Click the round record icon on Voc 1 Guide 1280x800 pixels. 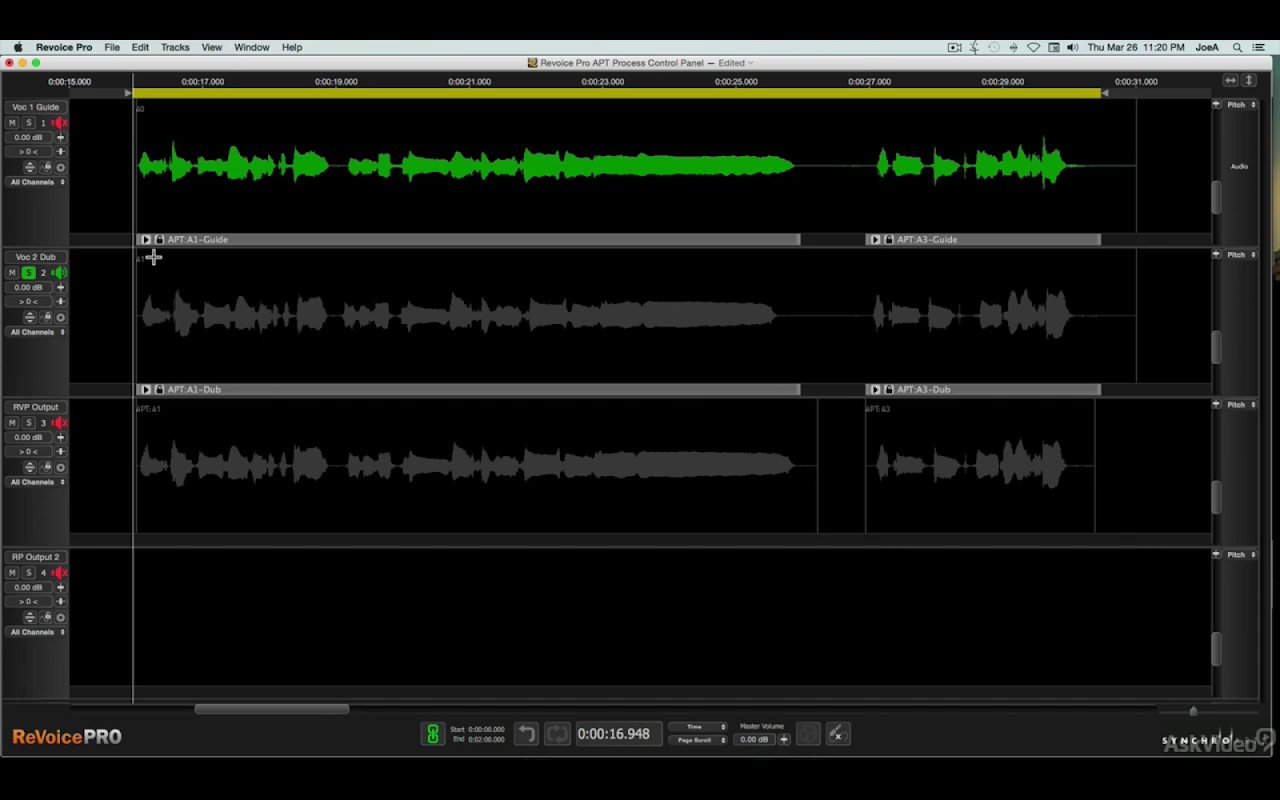tap(60, 167)
